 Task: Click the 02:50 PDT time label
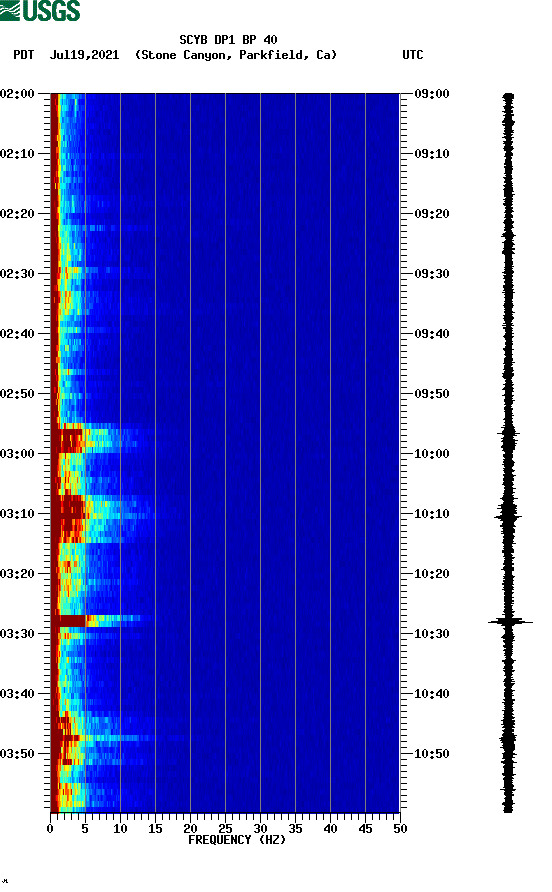tap(17, 394)
